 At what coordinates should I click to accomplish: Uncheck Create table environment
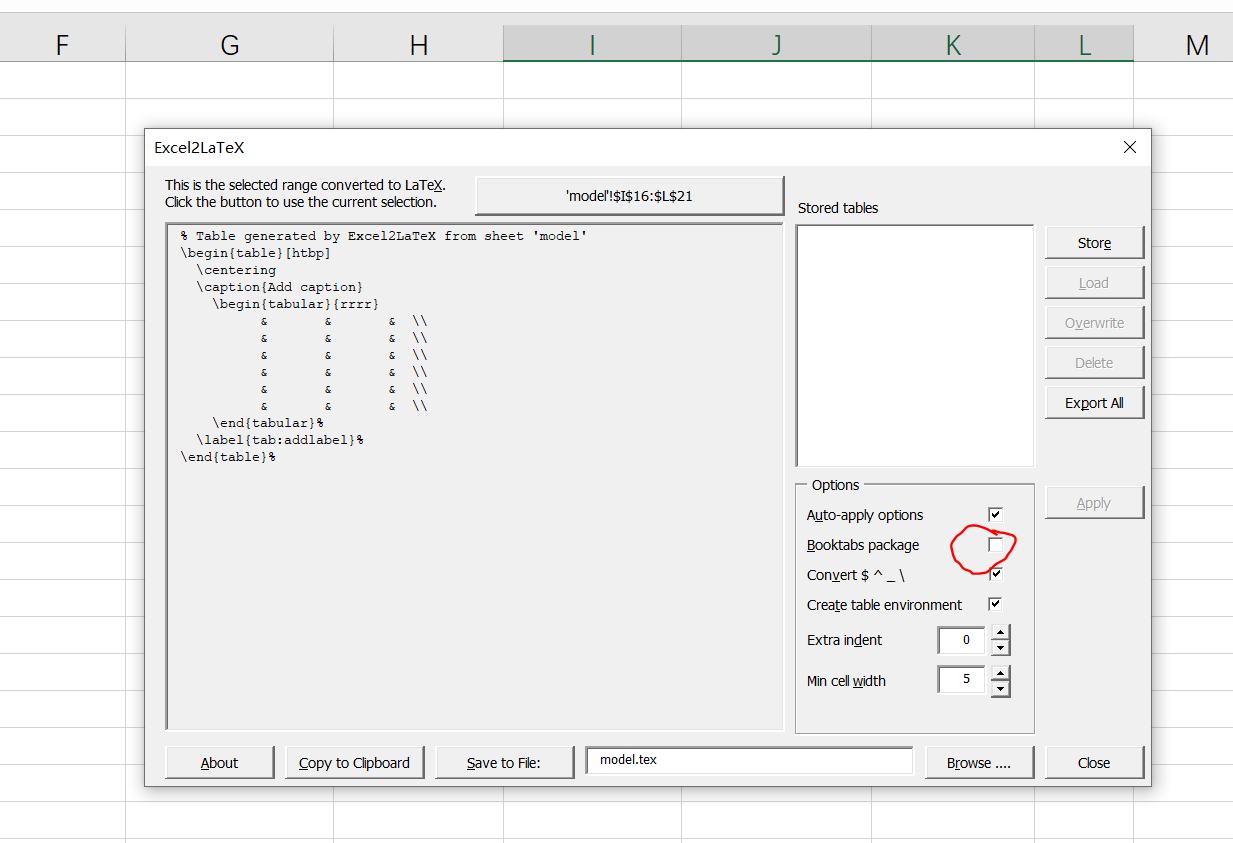(994, 604)
